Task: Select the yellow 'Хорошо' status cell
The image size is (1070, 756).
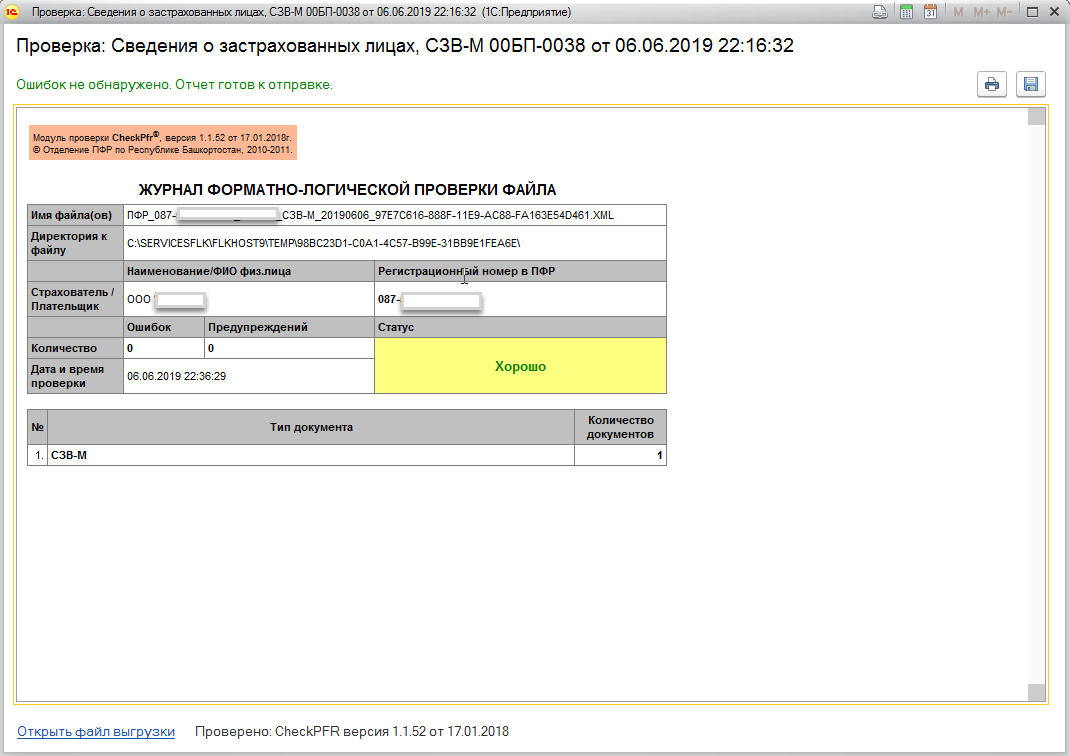Action: pyautogui.click(x=520, y=366)
